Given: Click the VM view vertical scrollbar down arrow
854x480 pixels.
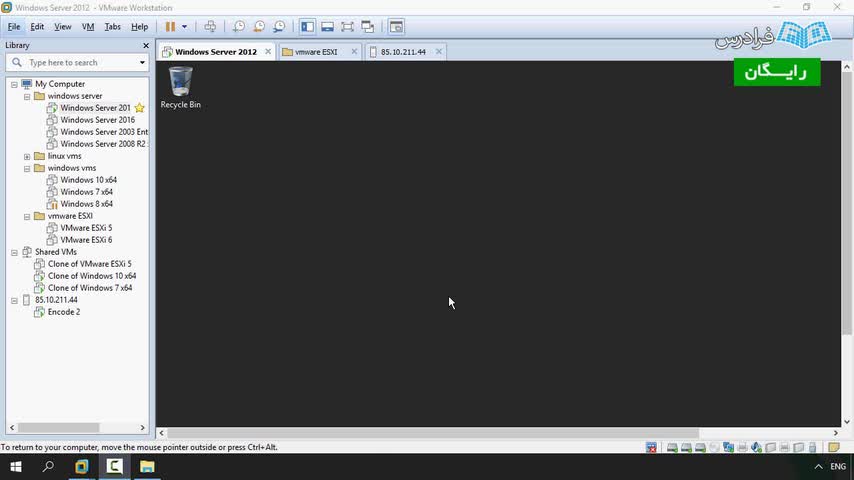Looking at the screenshot, I should [847, 422].
